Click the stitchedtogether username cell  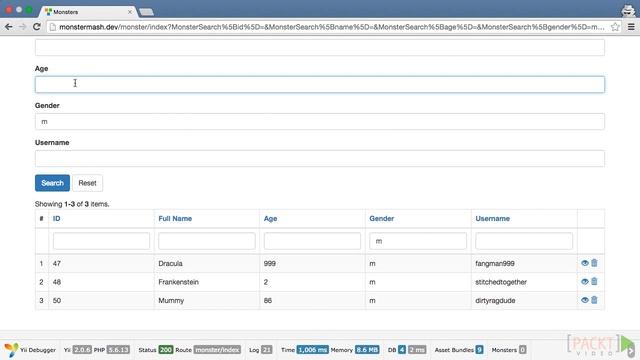(x=524, y=282)
